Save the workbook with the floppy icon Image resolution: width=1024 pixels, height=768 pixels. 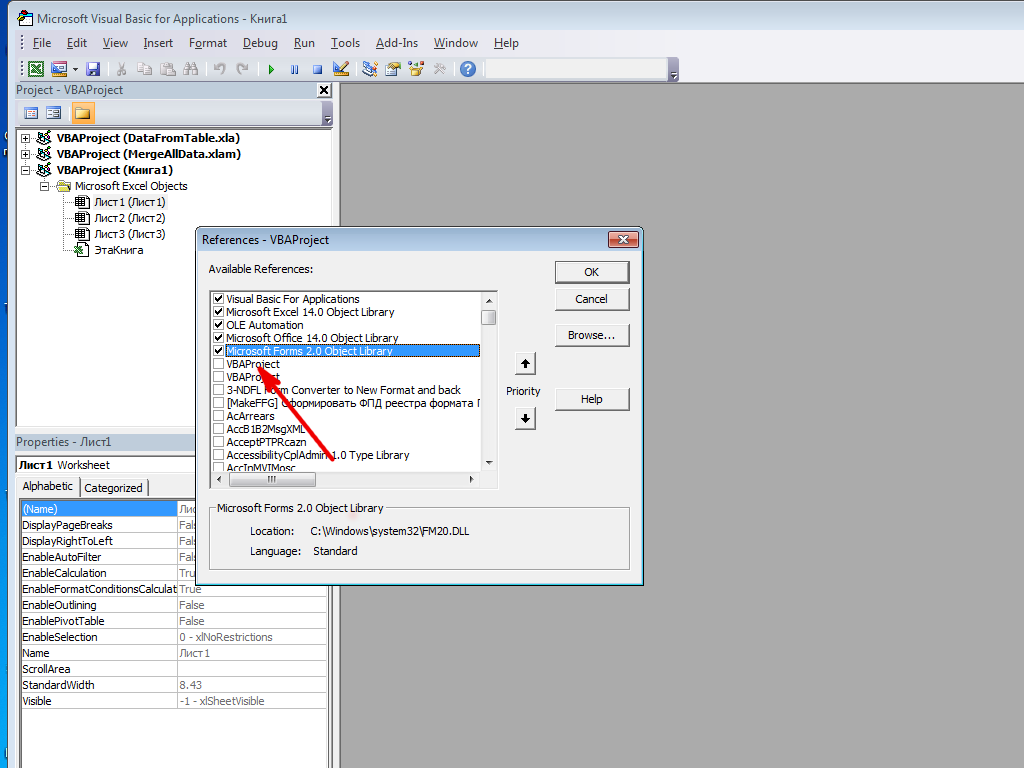pyautogui.click(x=93, y=69)
